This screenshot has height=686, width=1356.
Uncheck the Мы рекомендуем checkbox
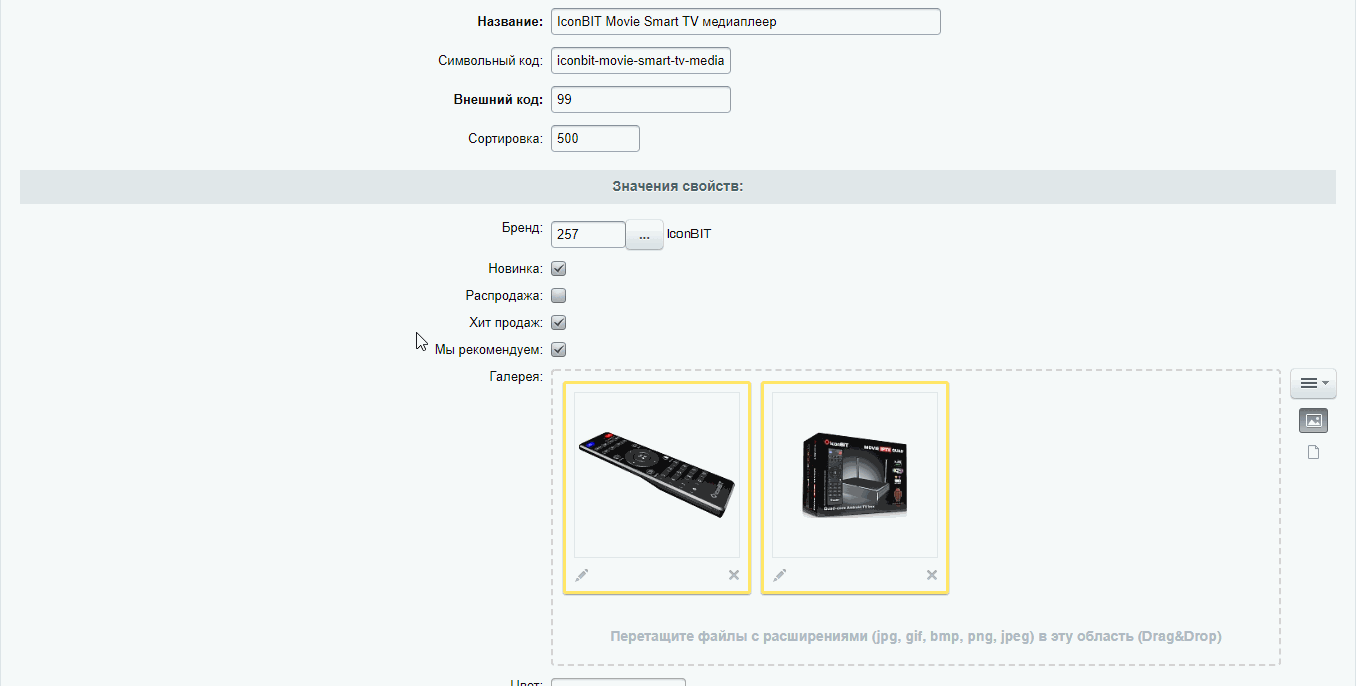(559, 350)
